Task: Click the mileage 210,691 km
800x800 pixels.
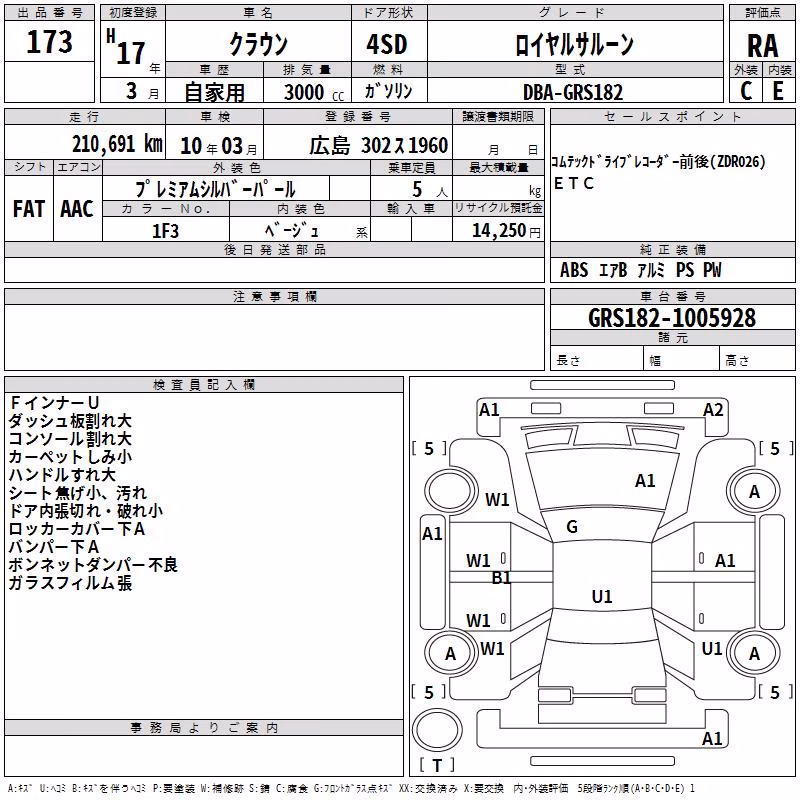Action: coord(117,144)
